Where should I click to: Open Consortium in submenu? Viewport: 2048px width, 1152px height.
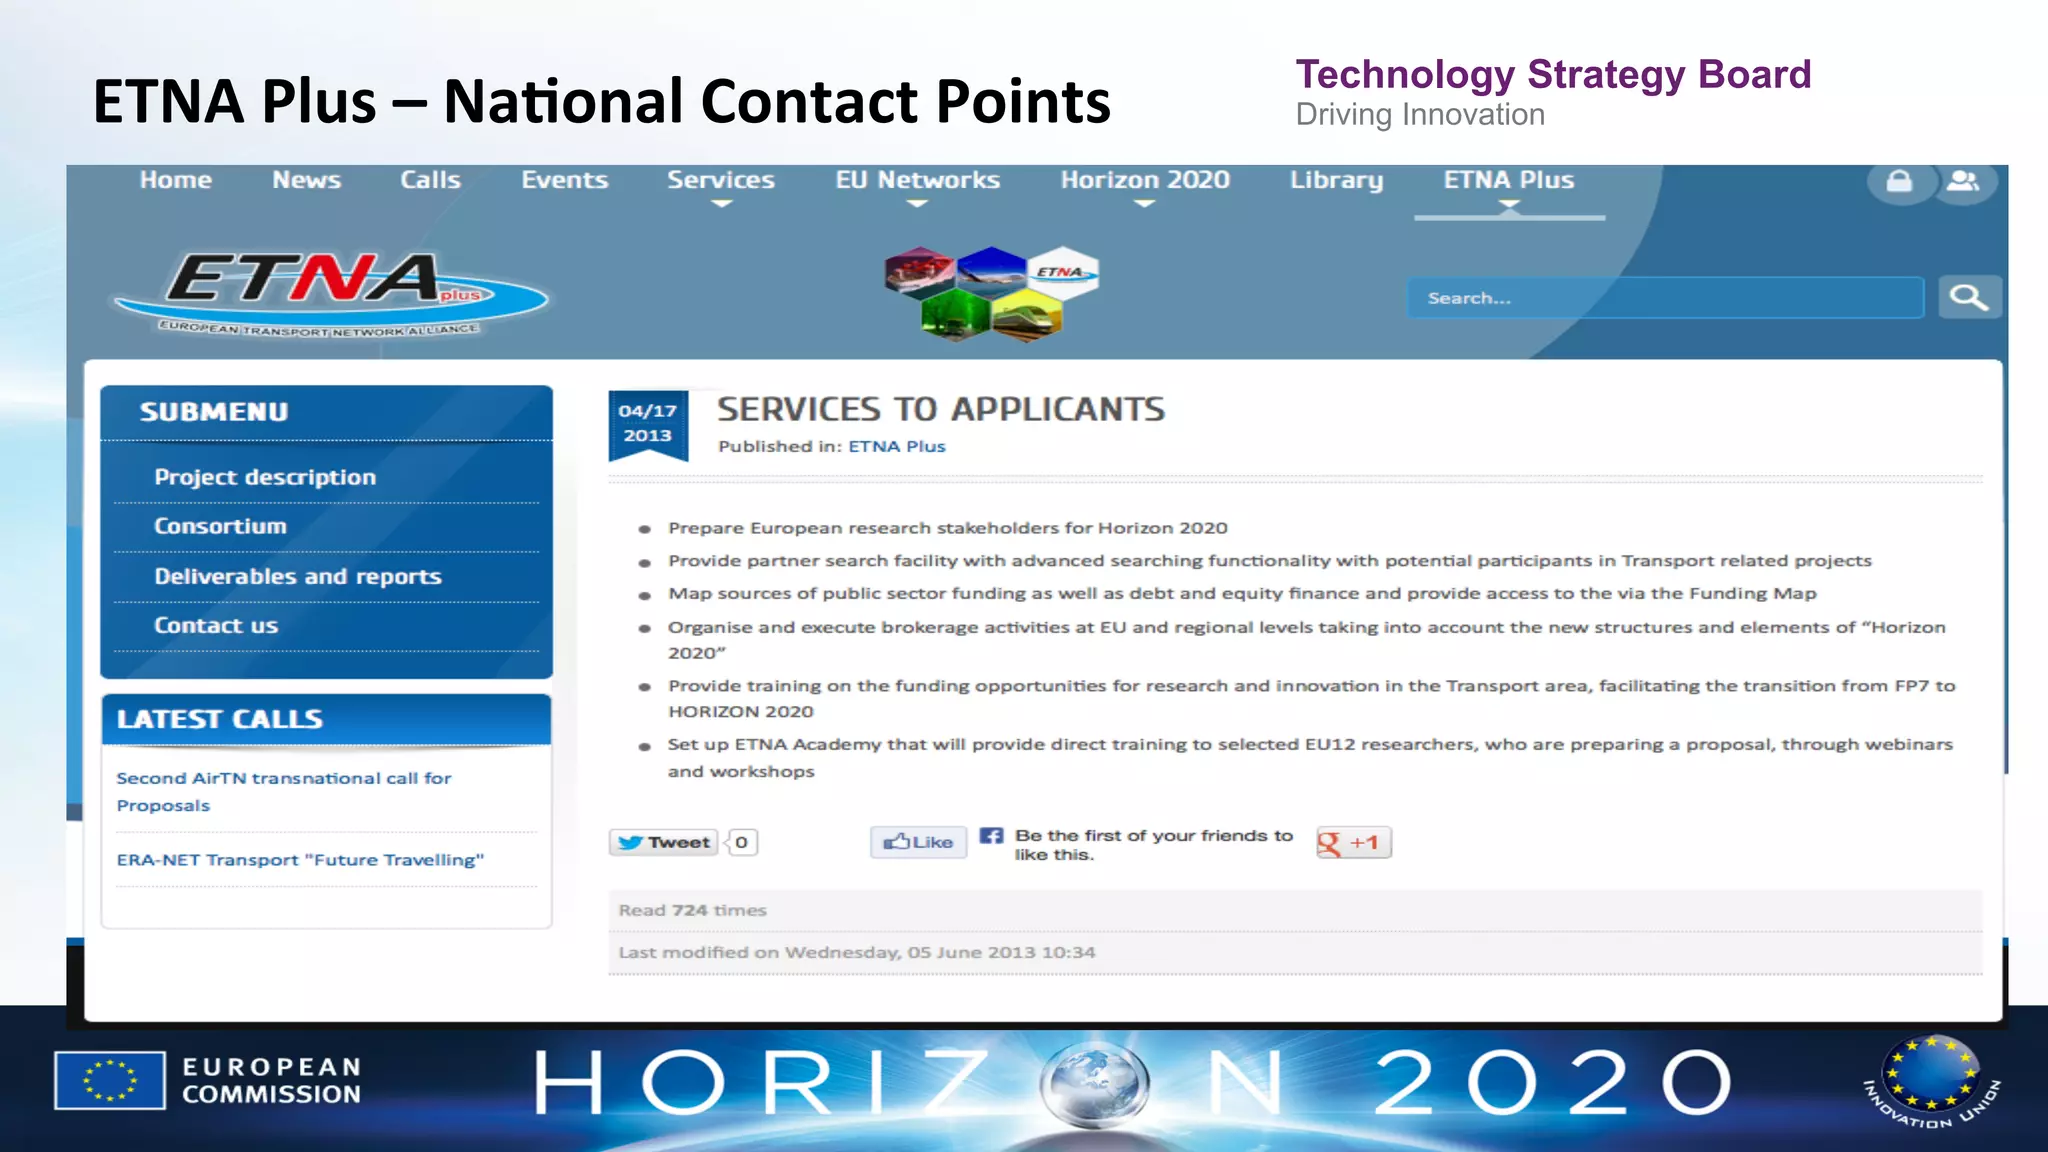point(220,526)
